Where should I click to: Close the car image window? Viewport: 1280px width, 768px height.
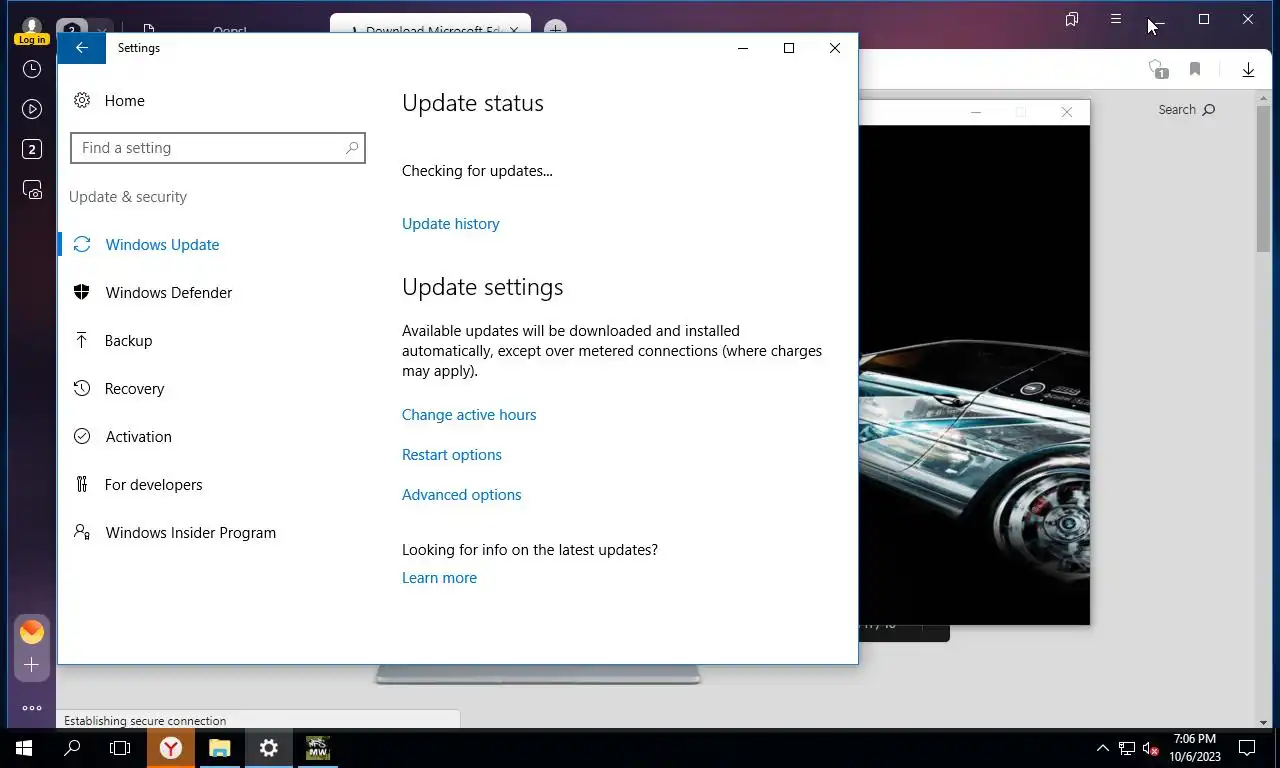[x=1067, y=112]
